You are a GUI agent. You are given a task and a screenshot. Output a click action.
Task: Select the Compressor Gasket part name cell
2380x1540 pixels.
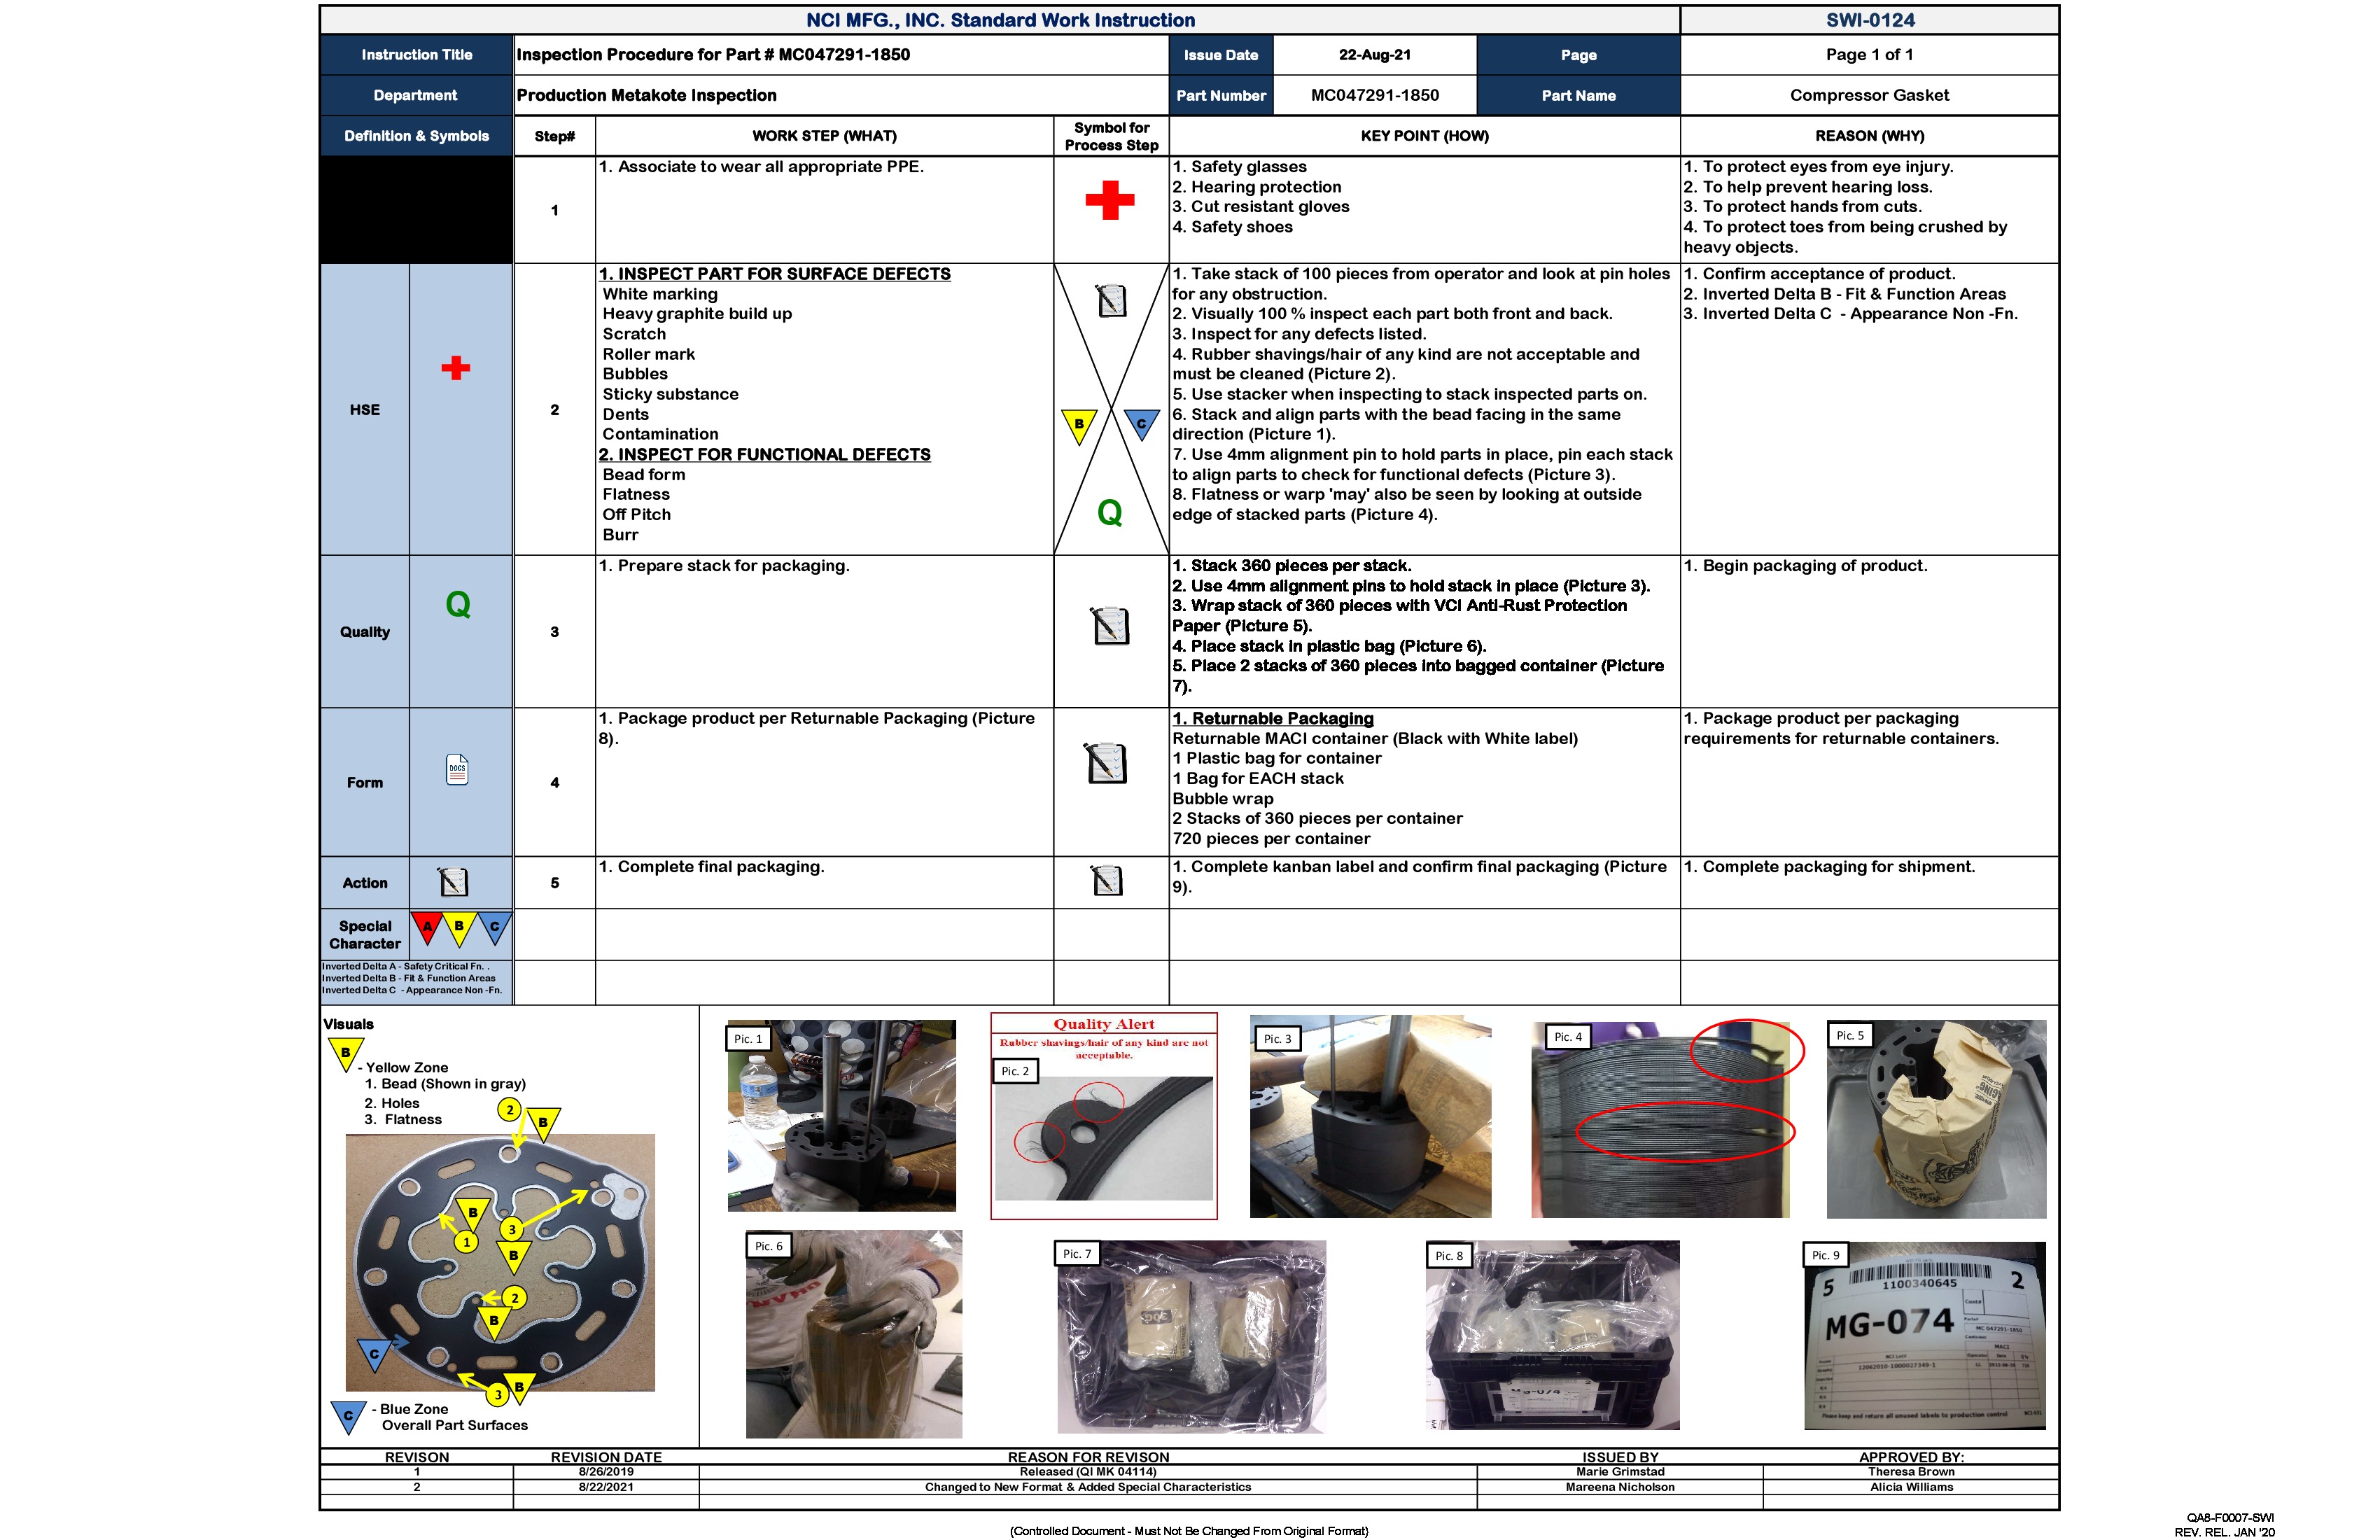(1868, 95)
